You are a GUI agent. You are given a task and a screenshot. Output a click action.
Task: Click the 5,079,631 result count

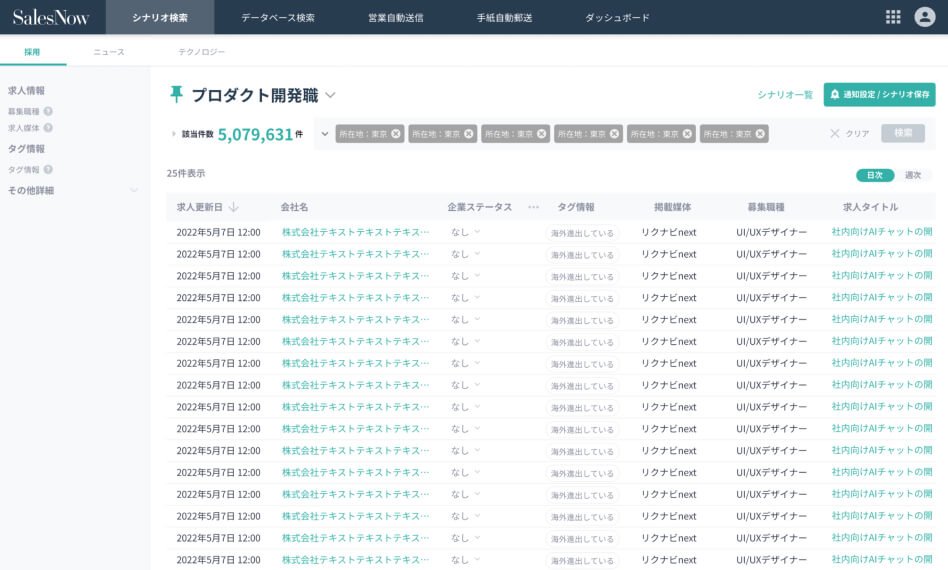click(x=255, y=134)
